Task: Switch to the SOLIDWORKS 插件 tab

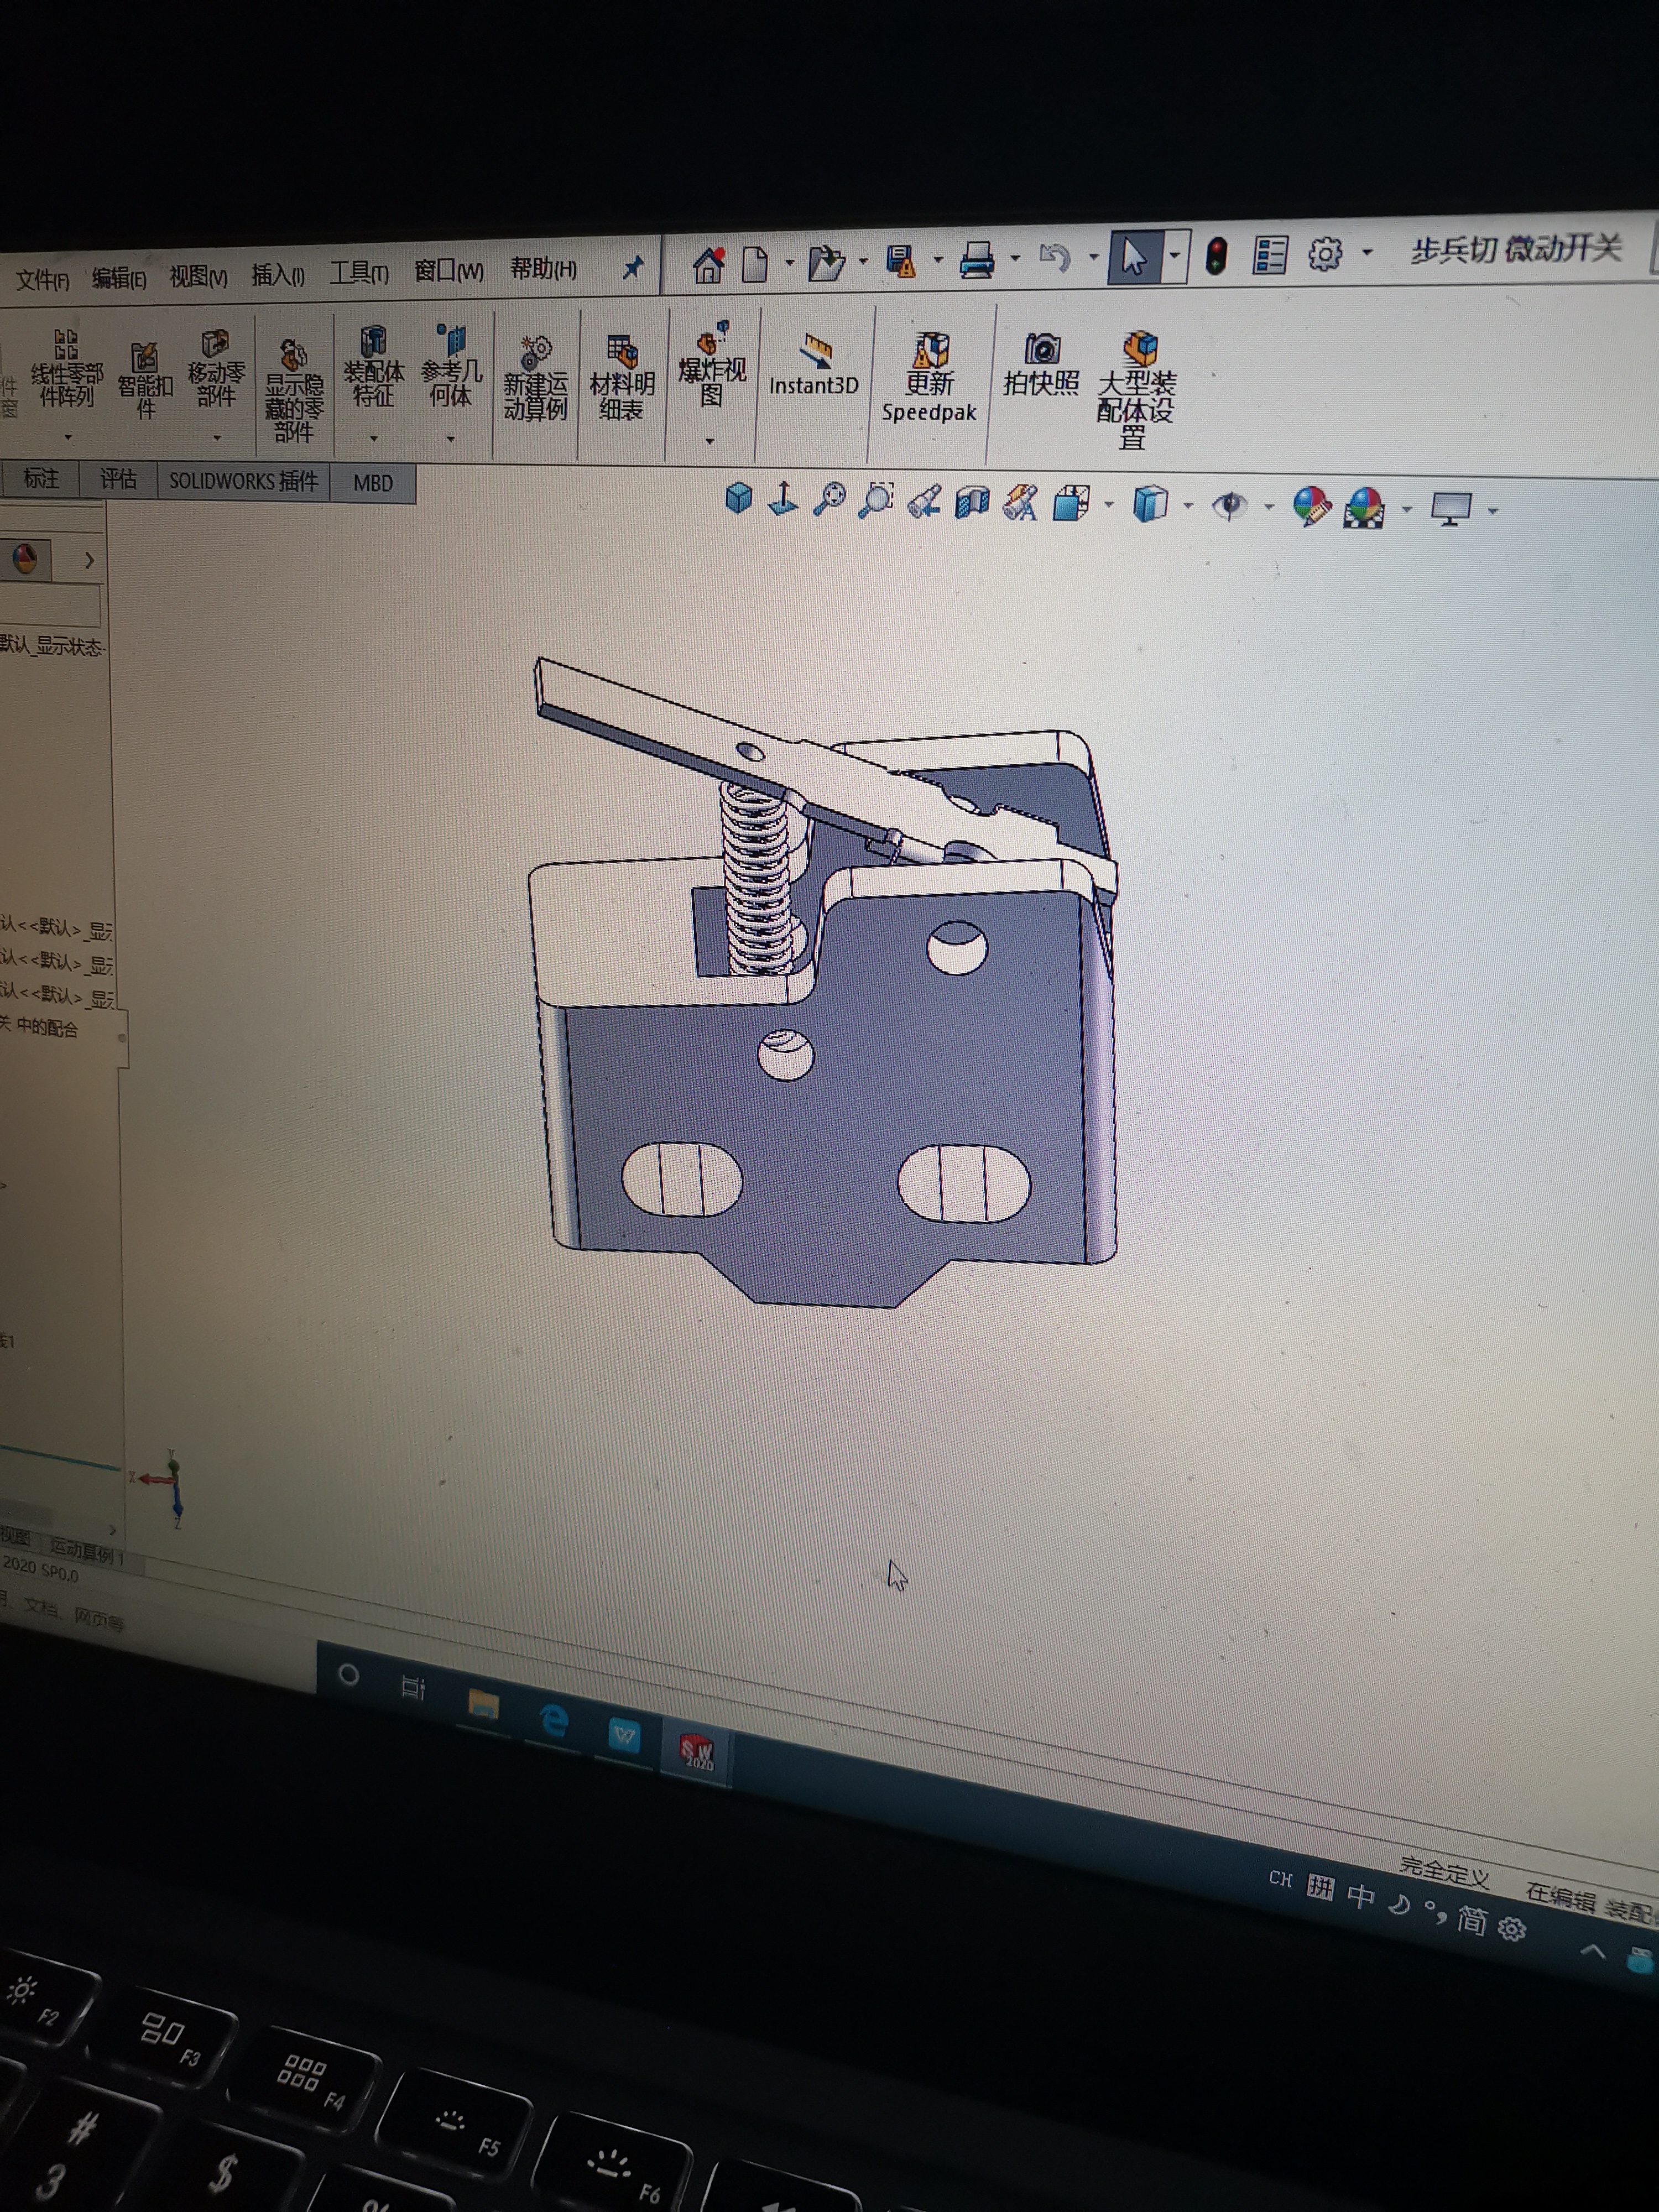Action: click(243, 482)
